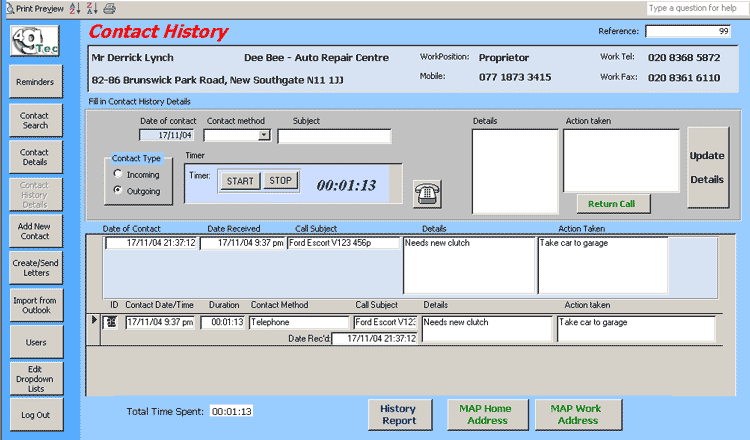The height and width of the screenshot is (440, 750).
Task: Click Dee Bee - Auto Repair Centre text
Action: [316, 58]
